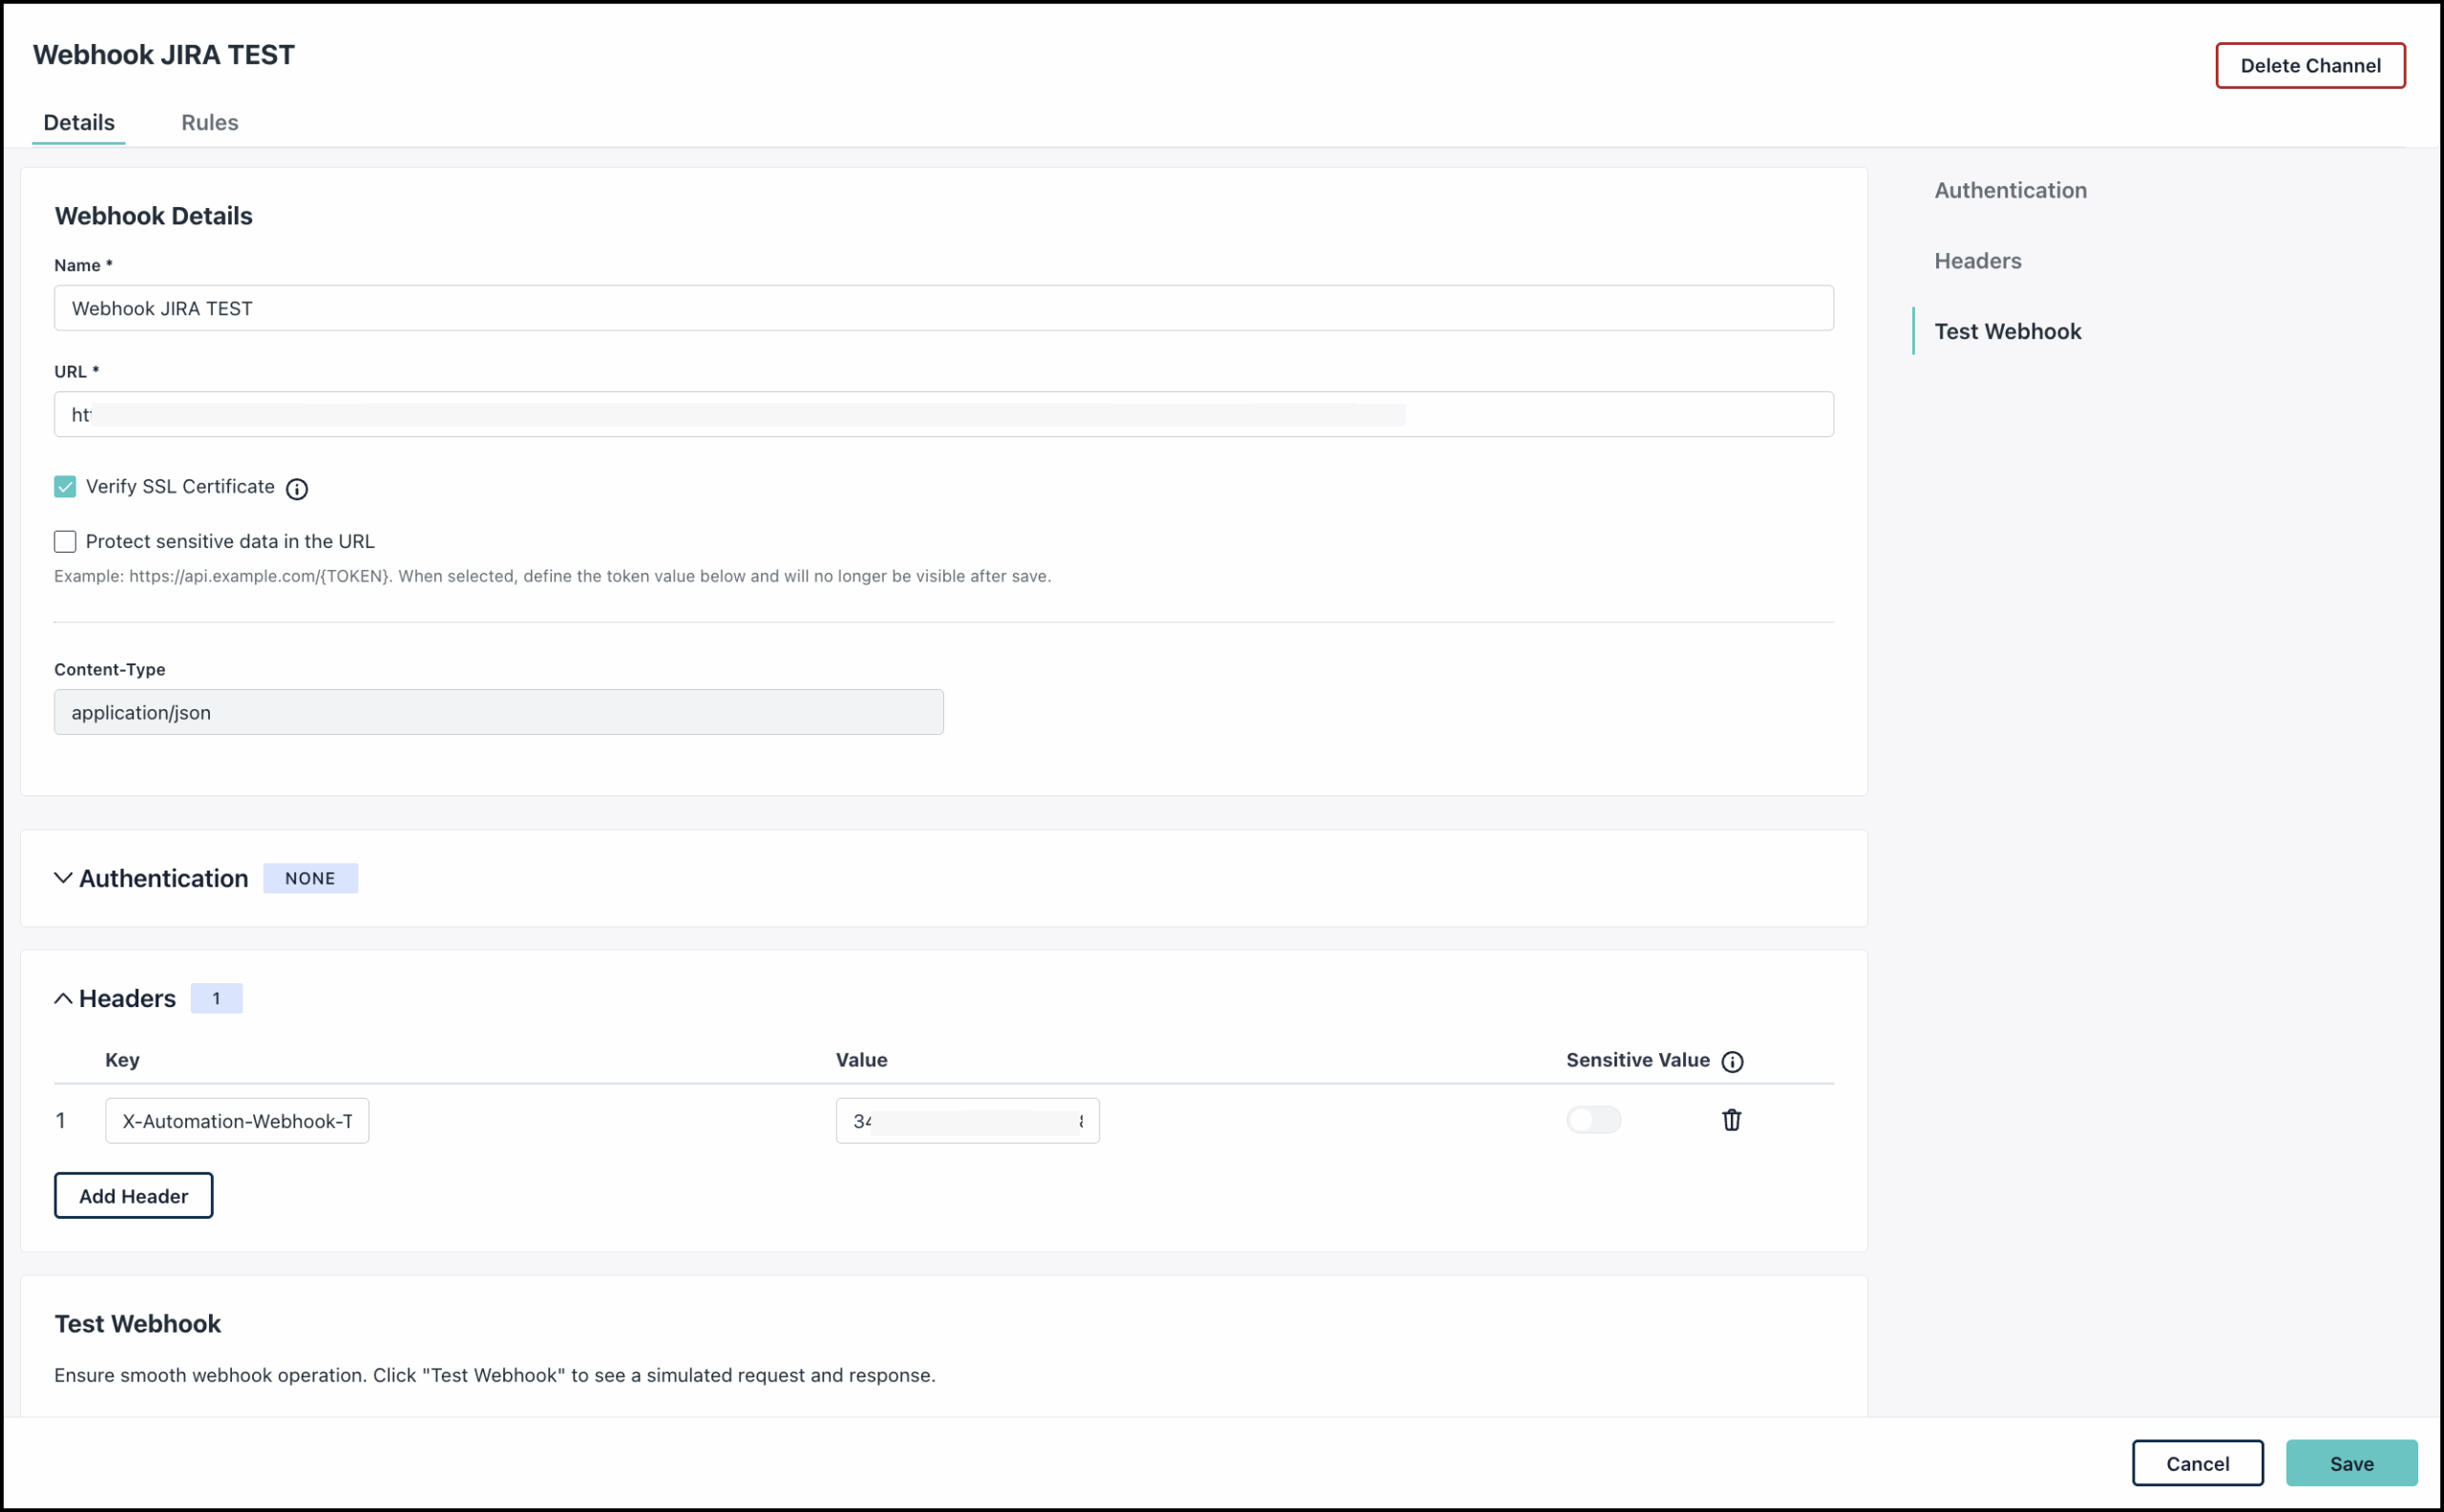2444x1512 pixels.
Task: Click the Delete Channel button
Action: click(x=2310, y=65)
